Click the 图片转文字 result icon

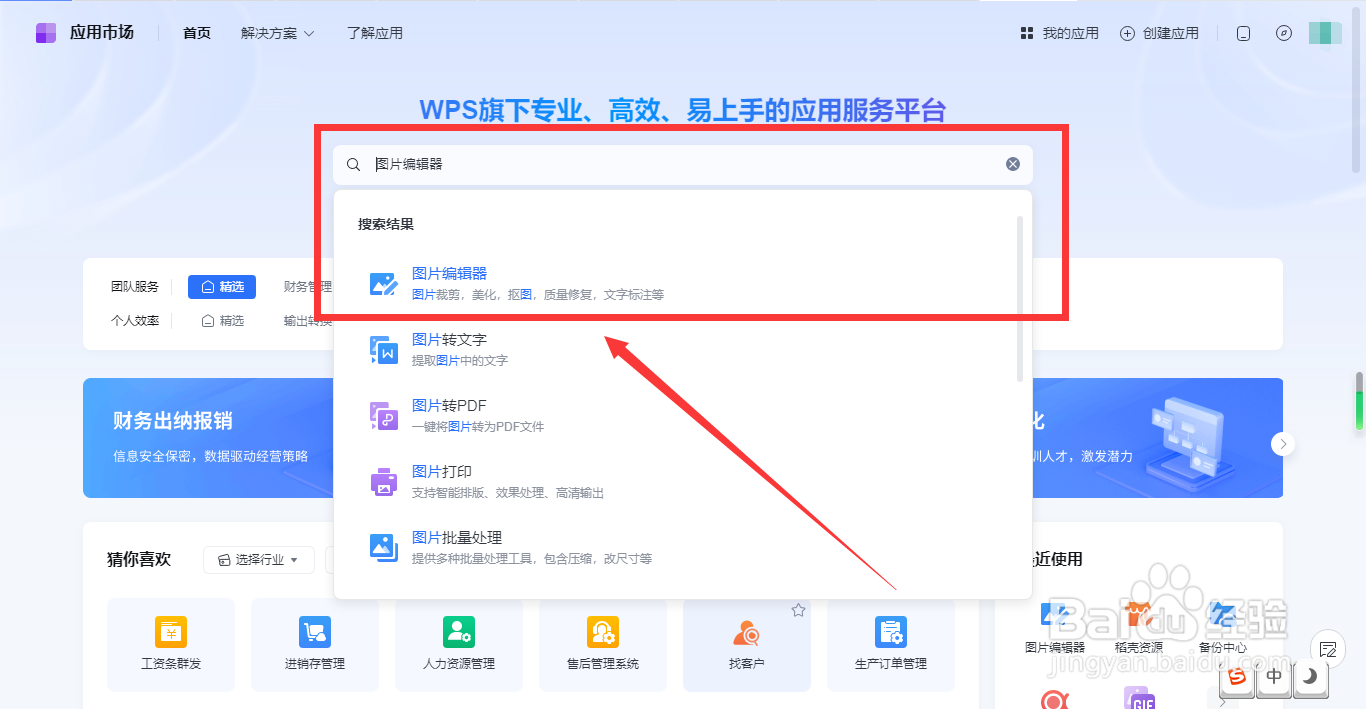[384, 350]
